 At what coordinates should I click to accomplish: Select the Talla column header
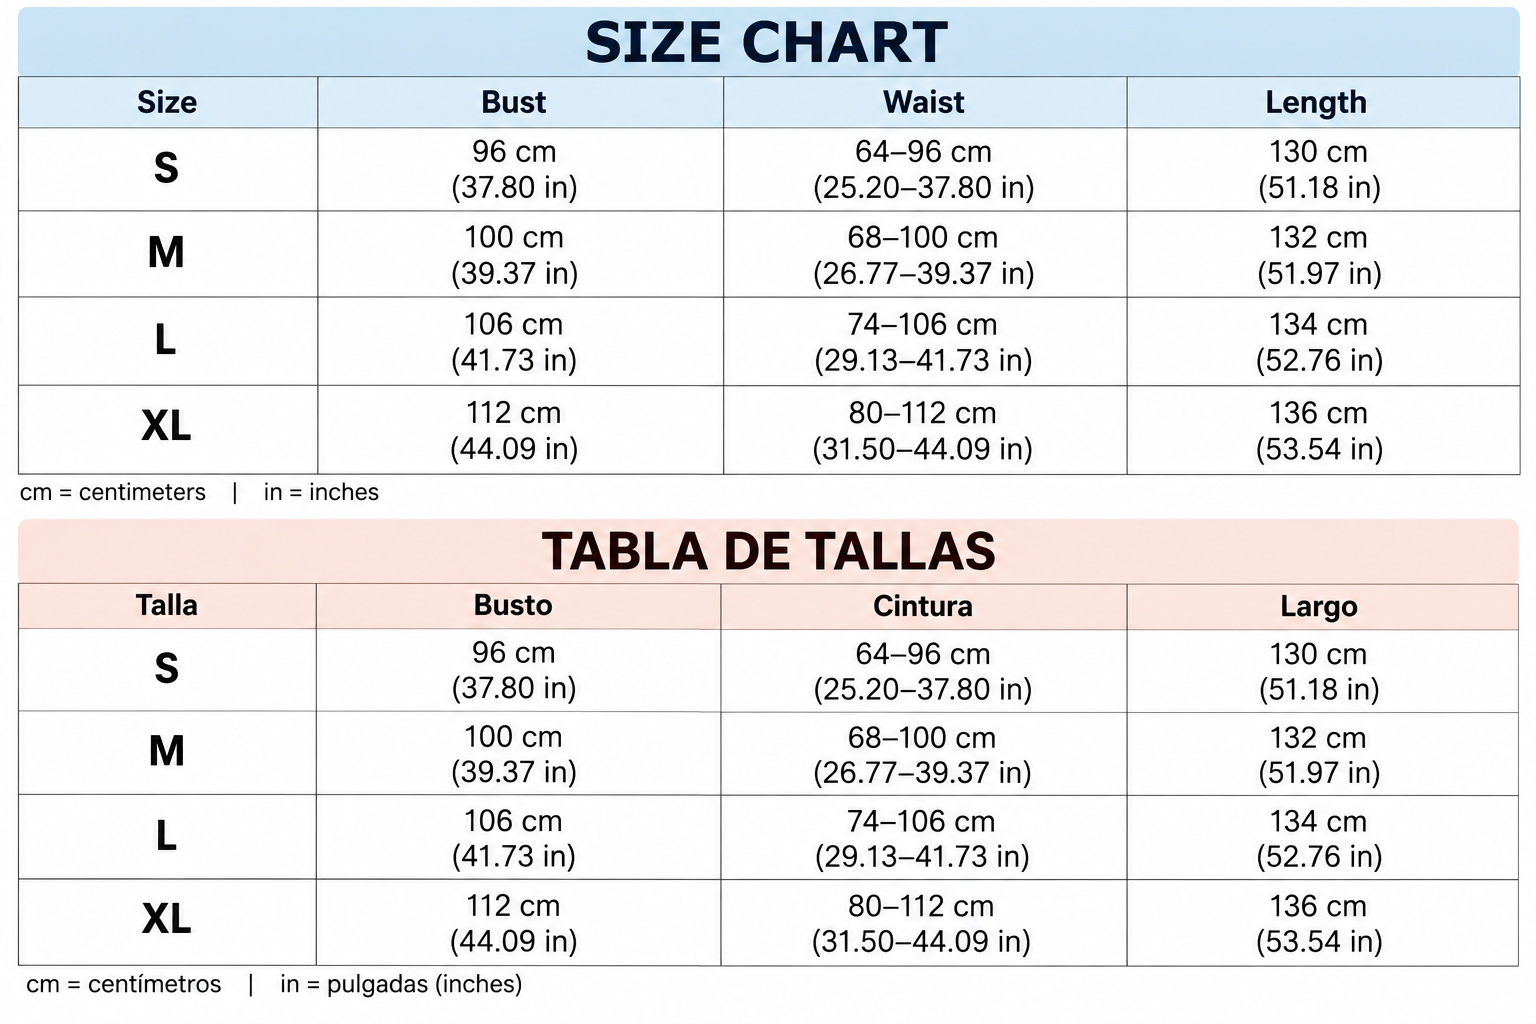pos(167,606)
